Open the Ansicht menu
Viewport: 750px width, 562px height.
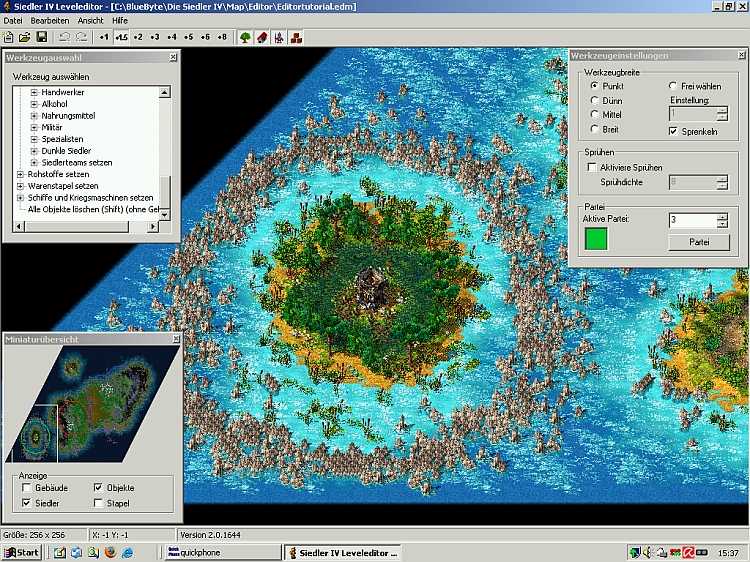click(x=90, y=21)
